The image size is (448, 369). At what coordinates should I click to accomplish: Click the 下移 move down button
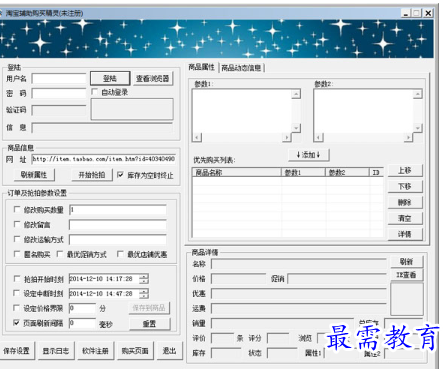coord(405,186)
